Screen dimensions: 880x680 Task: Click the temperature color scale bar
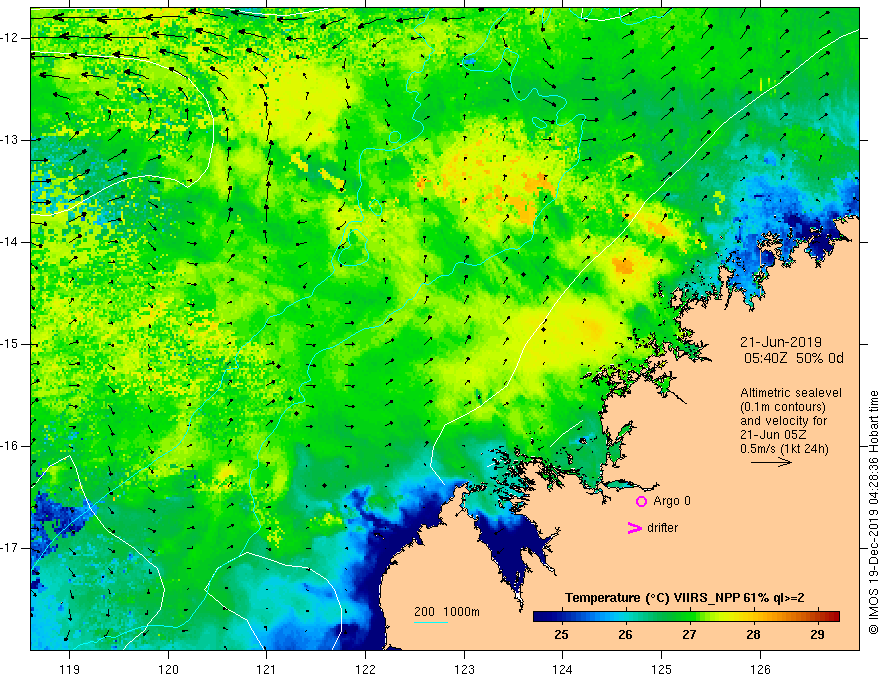(686, 617)
